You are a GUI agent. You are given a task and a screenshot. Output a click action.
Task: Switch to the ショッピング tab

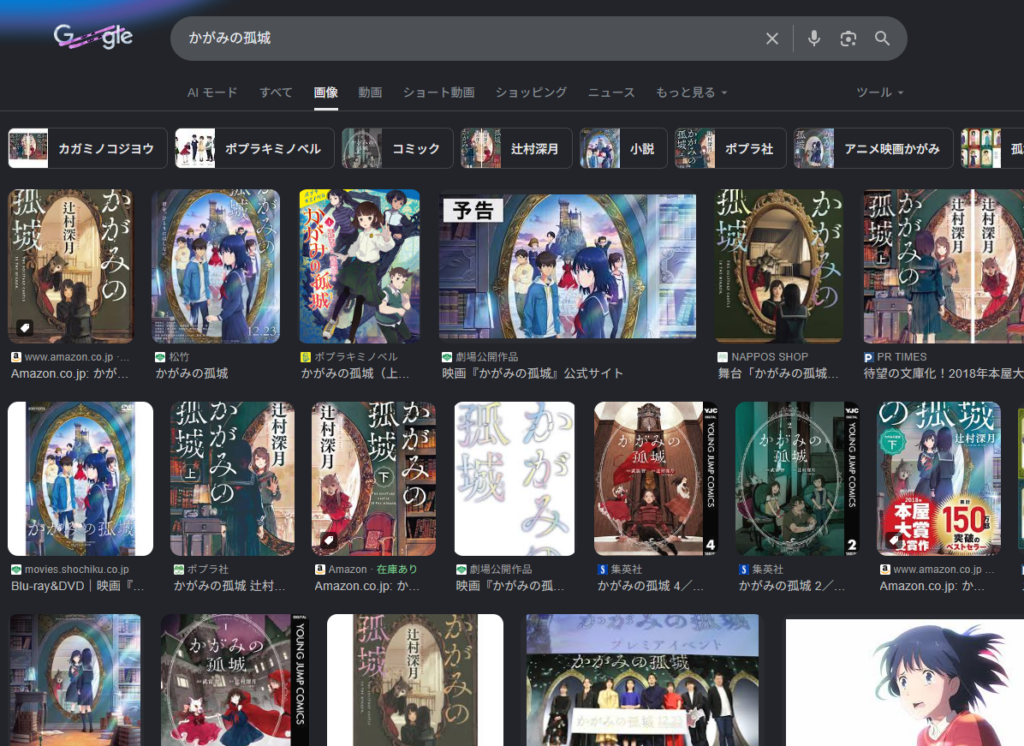(x=531, y=92)
